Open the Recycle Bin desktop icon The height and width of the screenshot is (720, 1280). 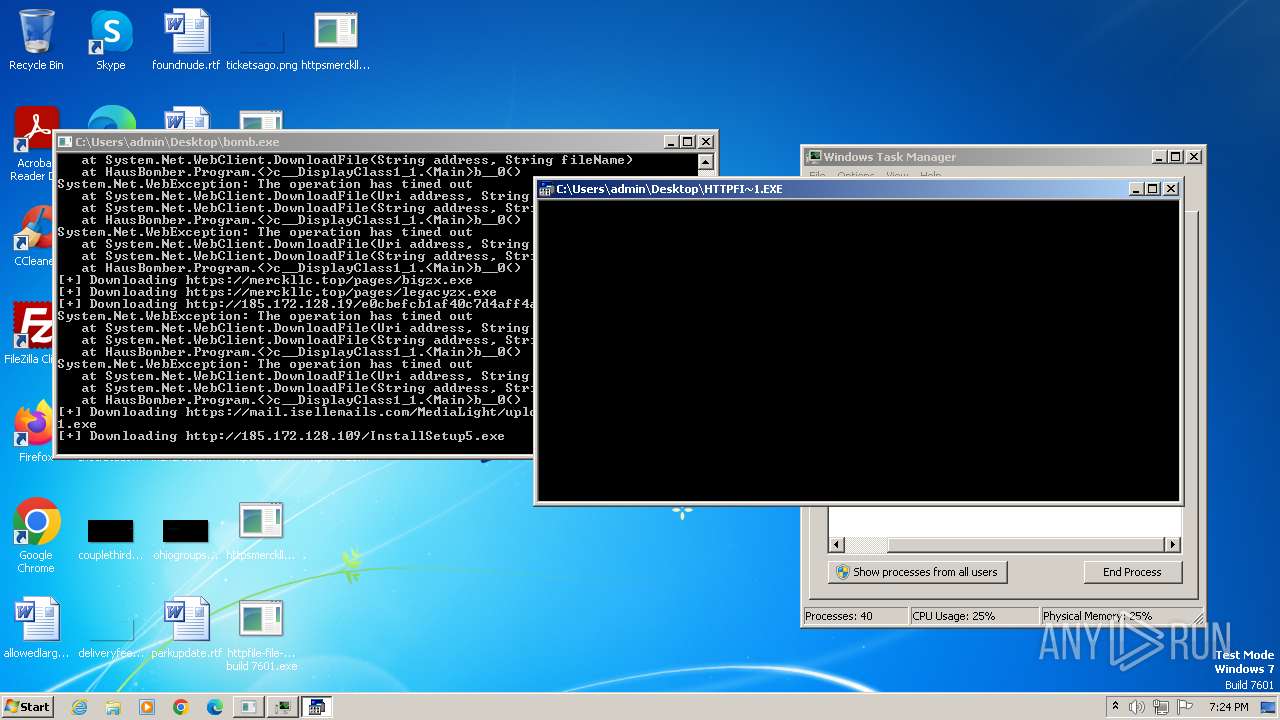pos(36,40)
